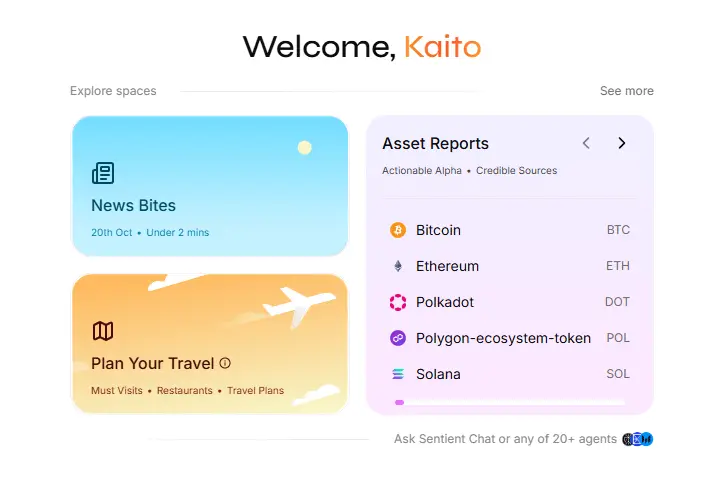715x483 pixels.
Task: Select Bitcoin in Asset Reports list
Action: [438, 230]
